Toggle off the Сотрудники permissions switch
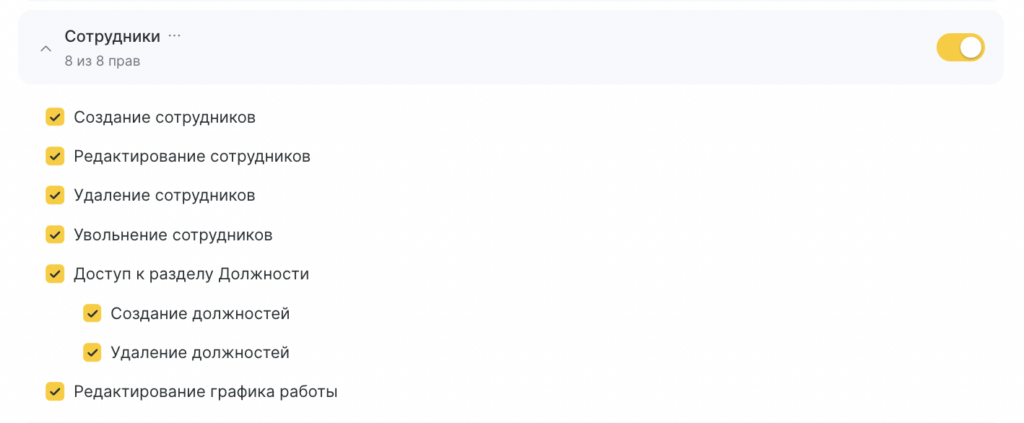 (960, 47)
